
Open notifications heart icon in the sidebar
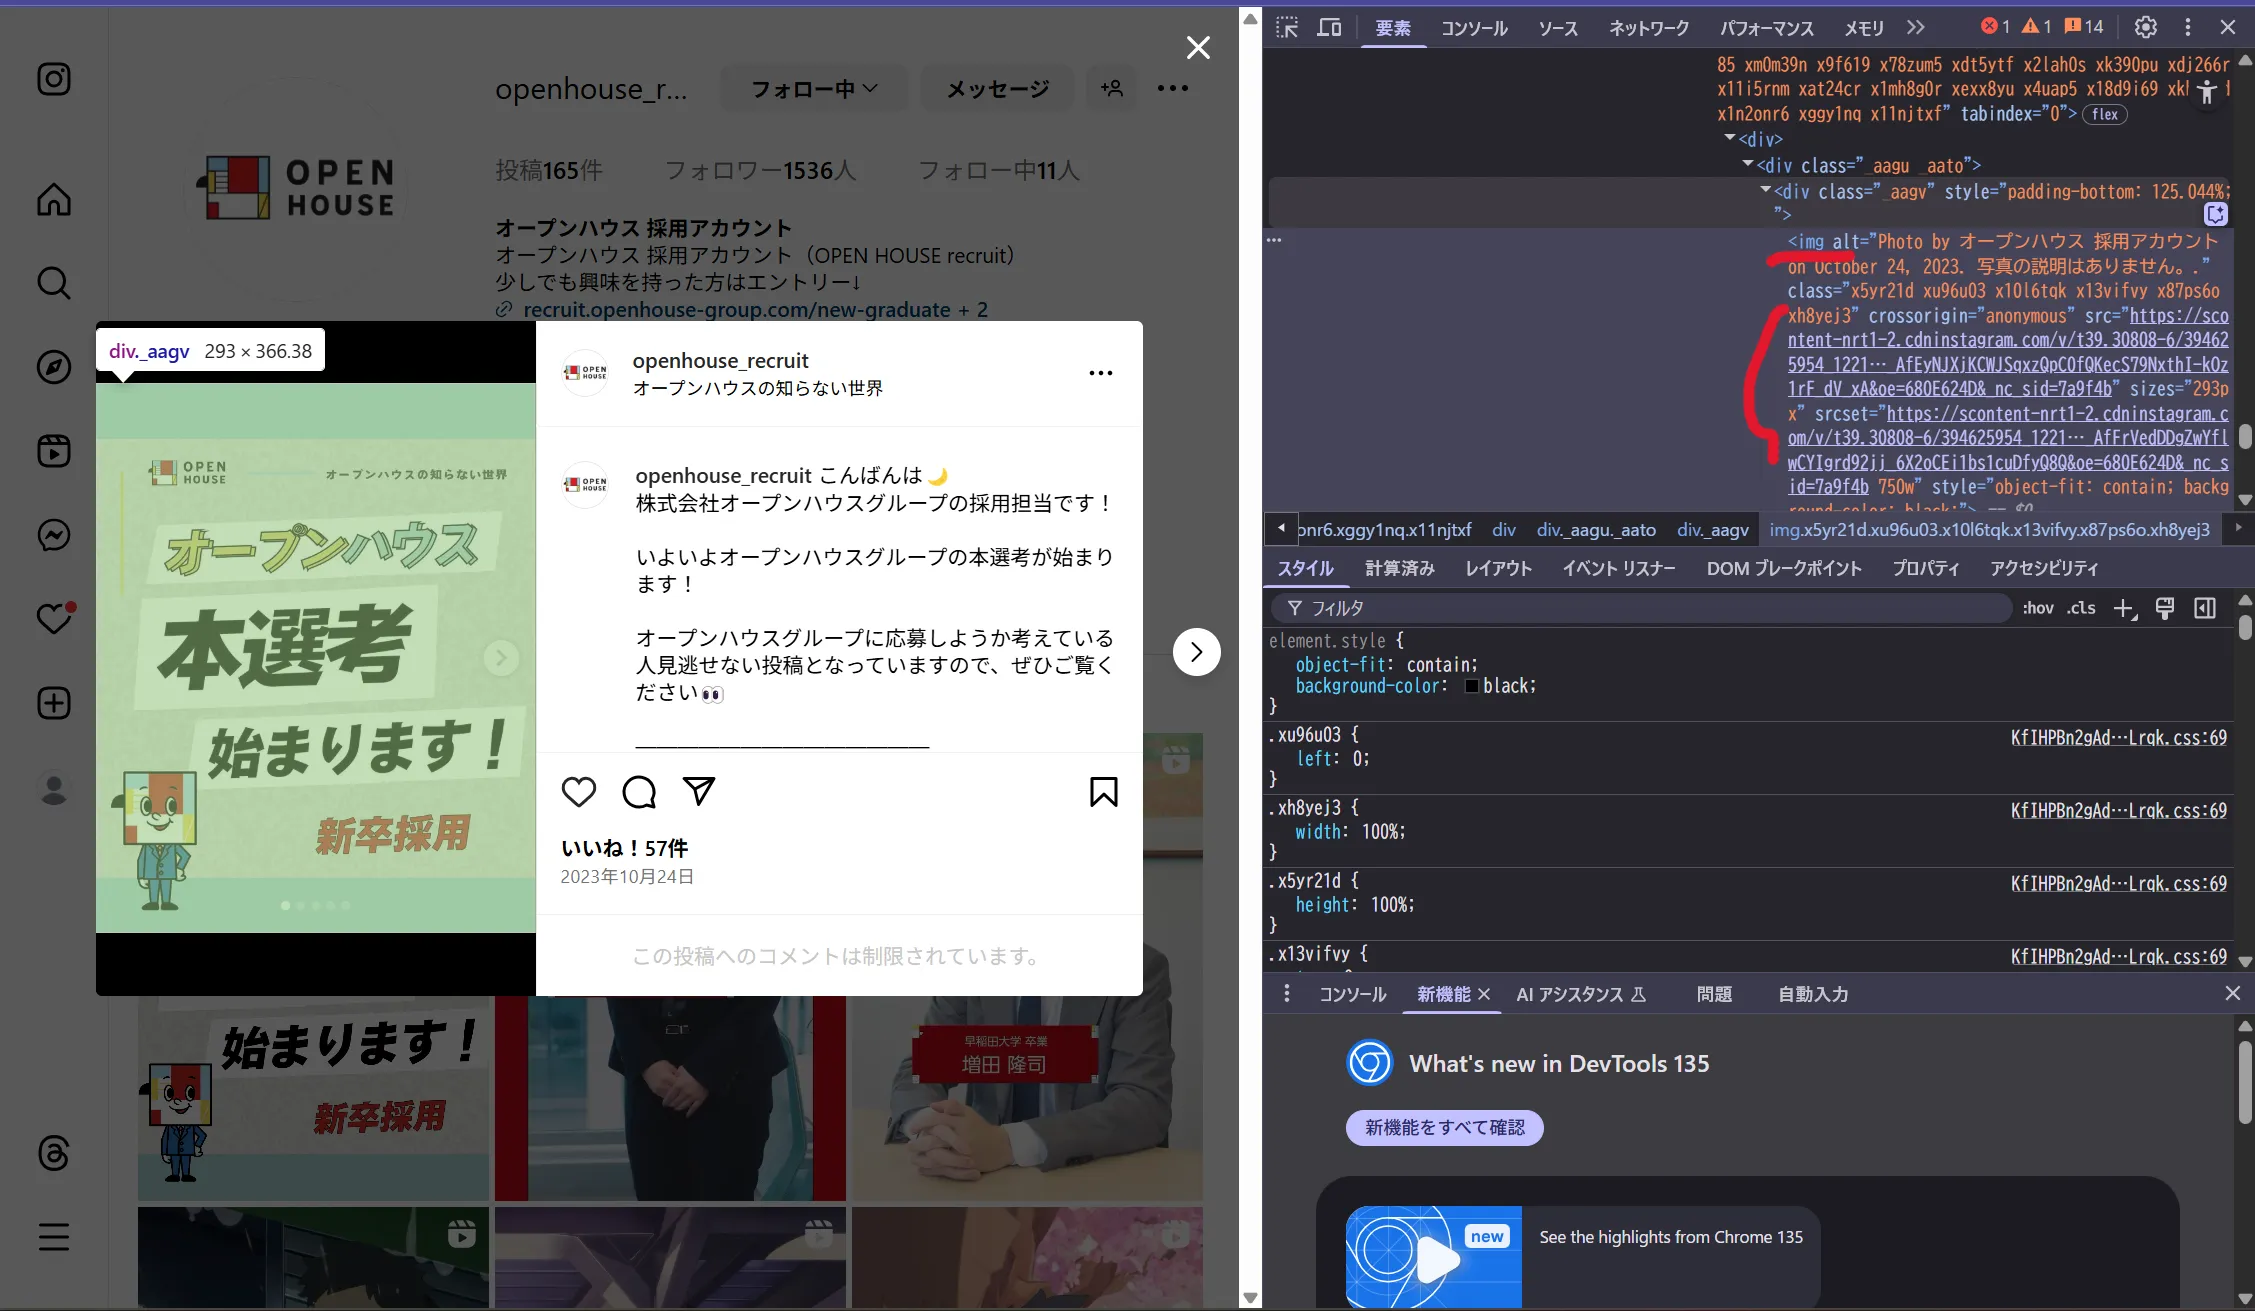[54, 619]
